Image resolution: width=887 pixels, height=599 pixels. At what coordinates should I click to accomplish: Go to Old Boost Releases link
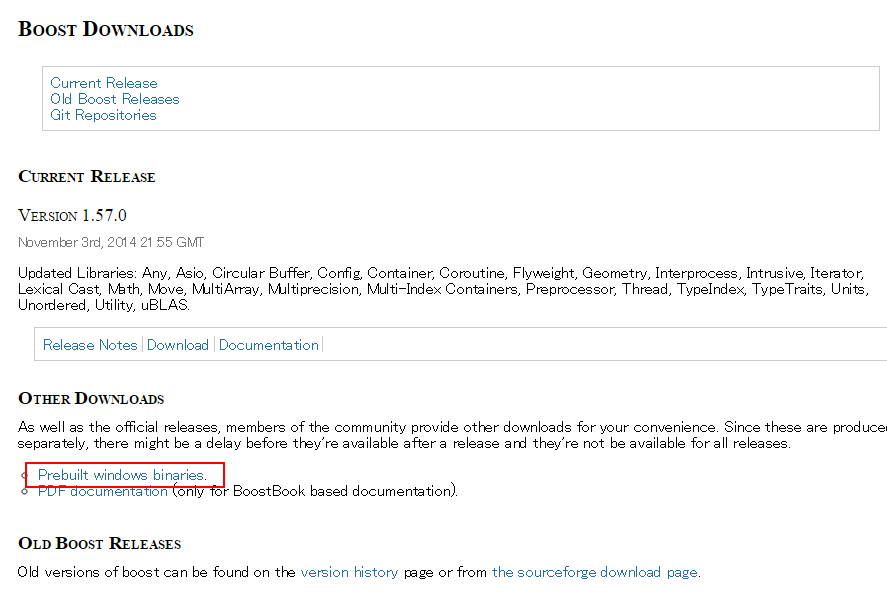115,99
